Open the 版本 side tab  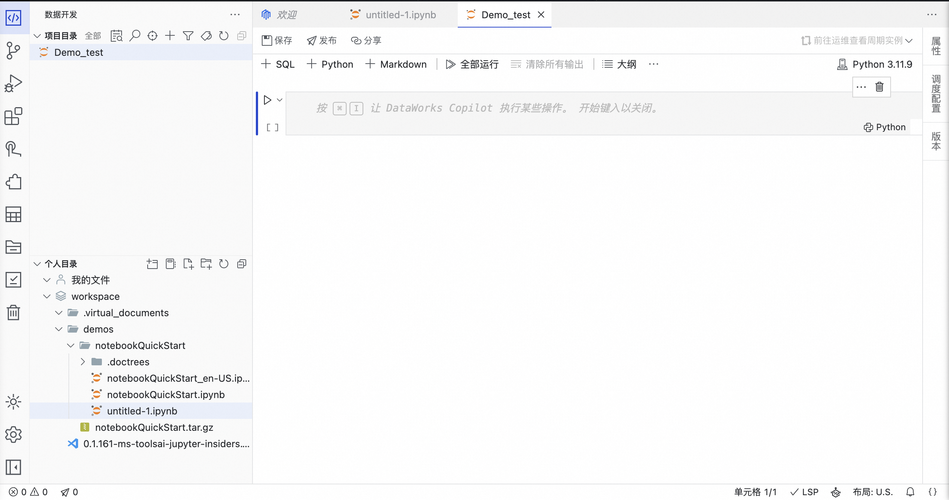click(x=936, y=140)
